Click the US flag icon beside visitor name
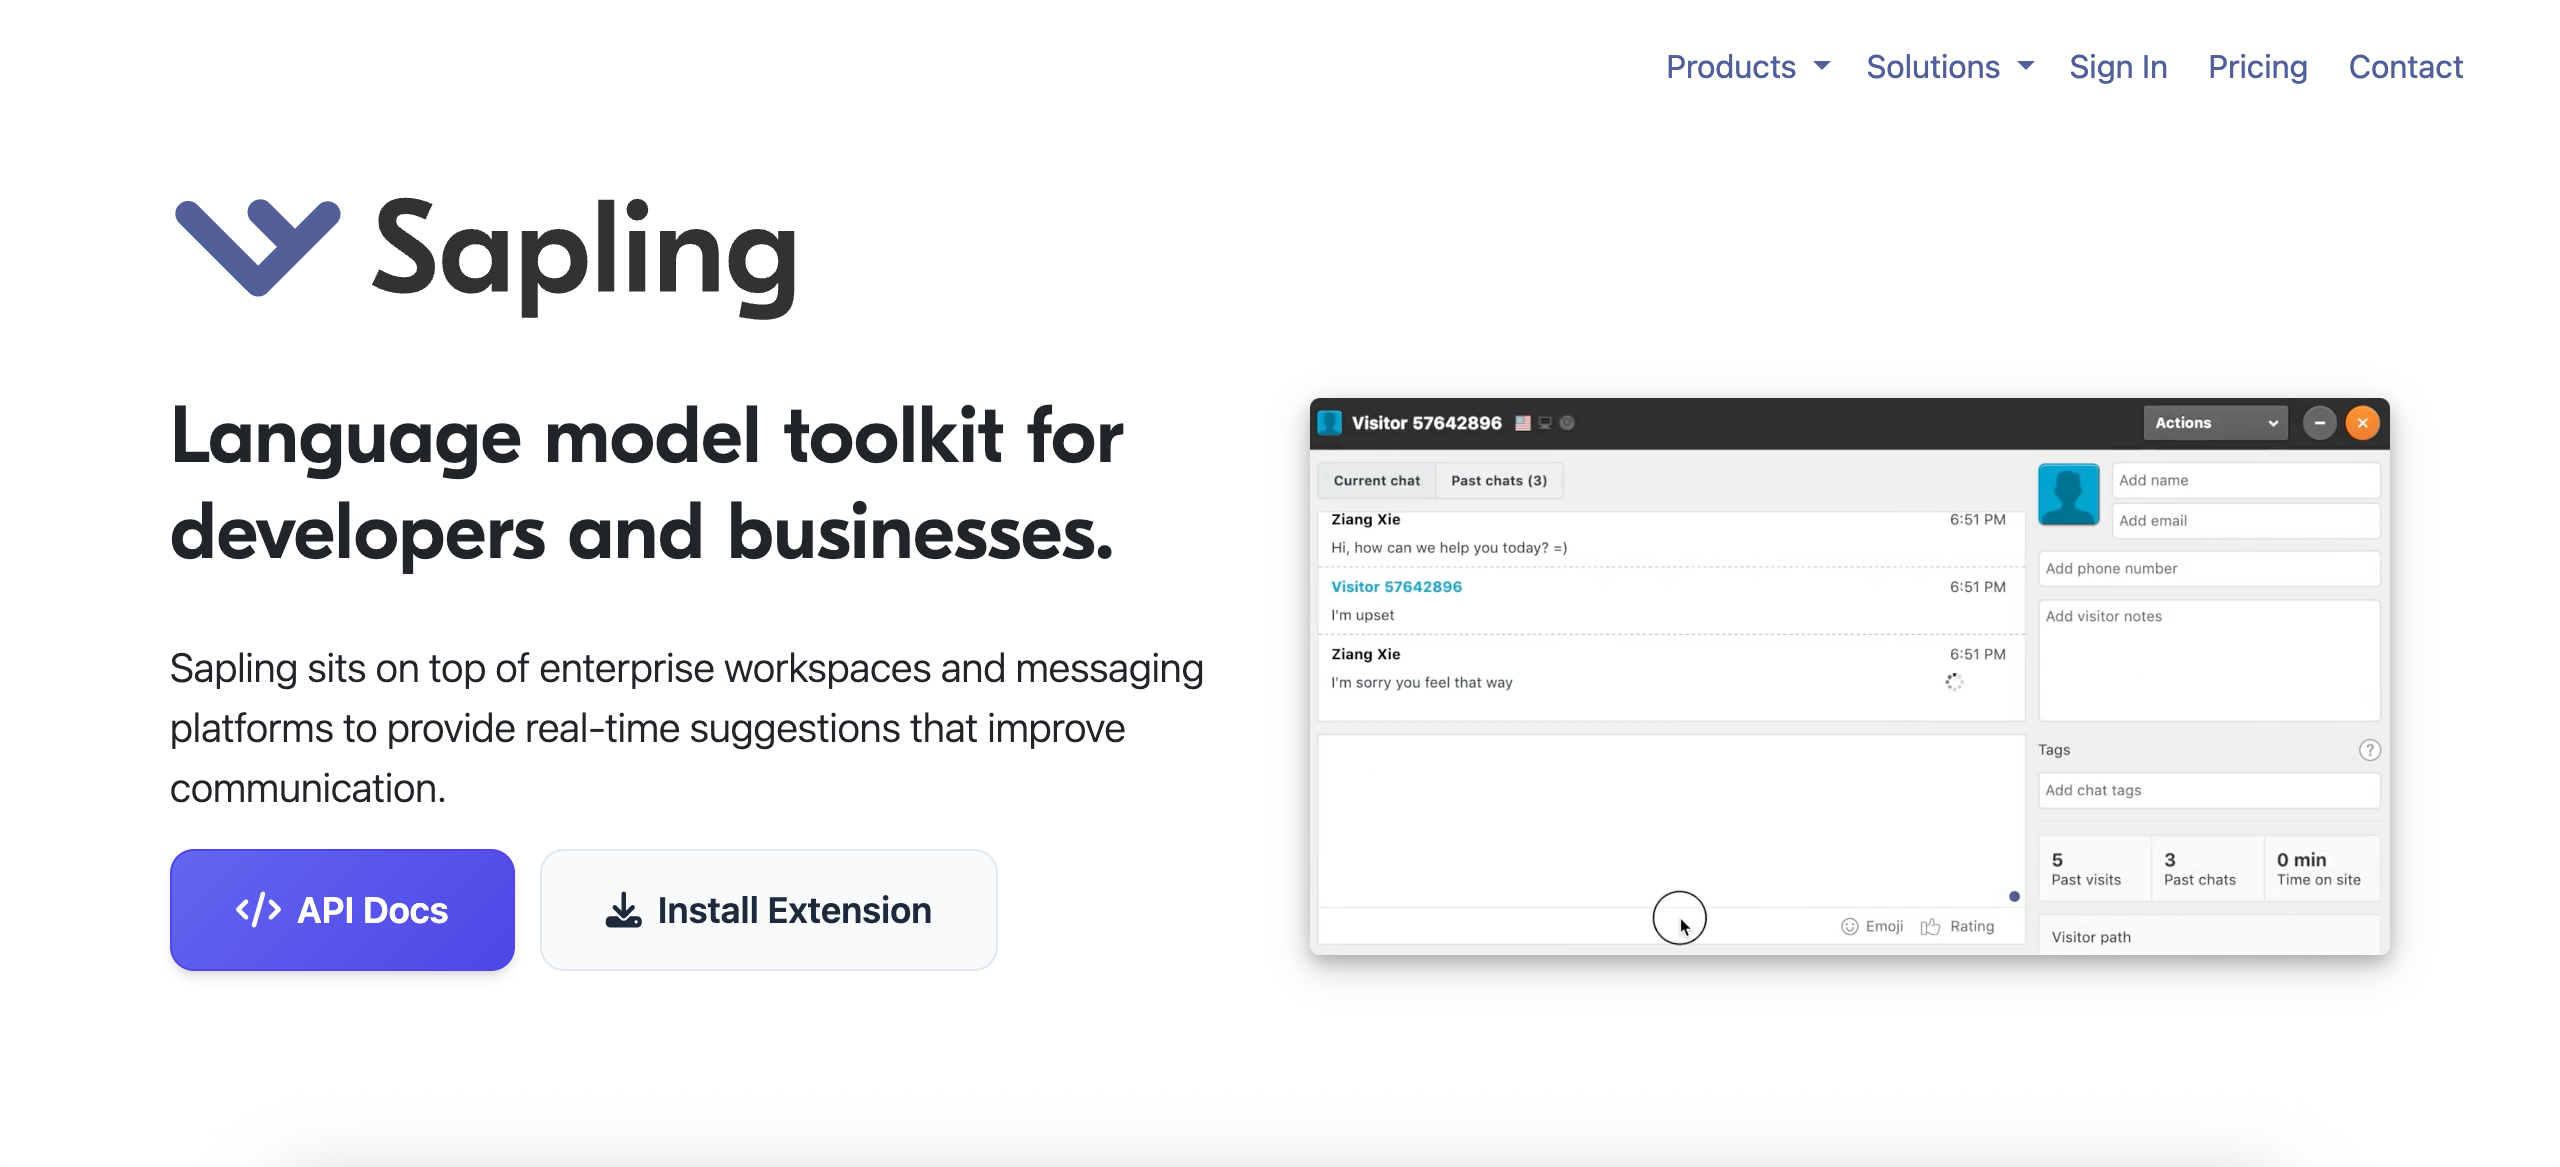Image resolution: width=2560 pixels, height=1167 pixels. 1522,423
